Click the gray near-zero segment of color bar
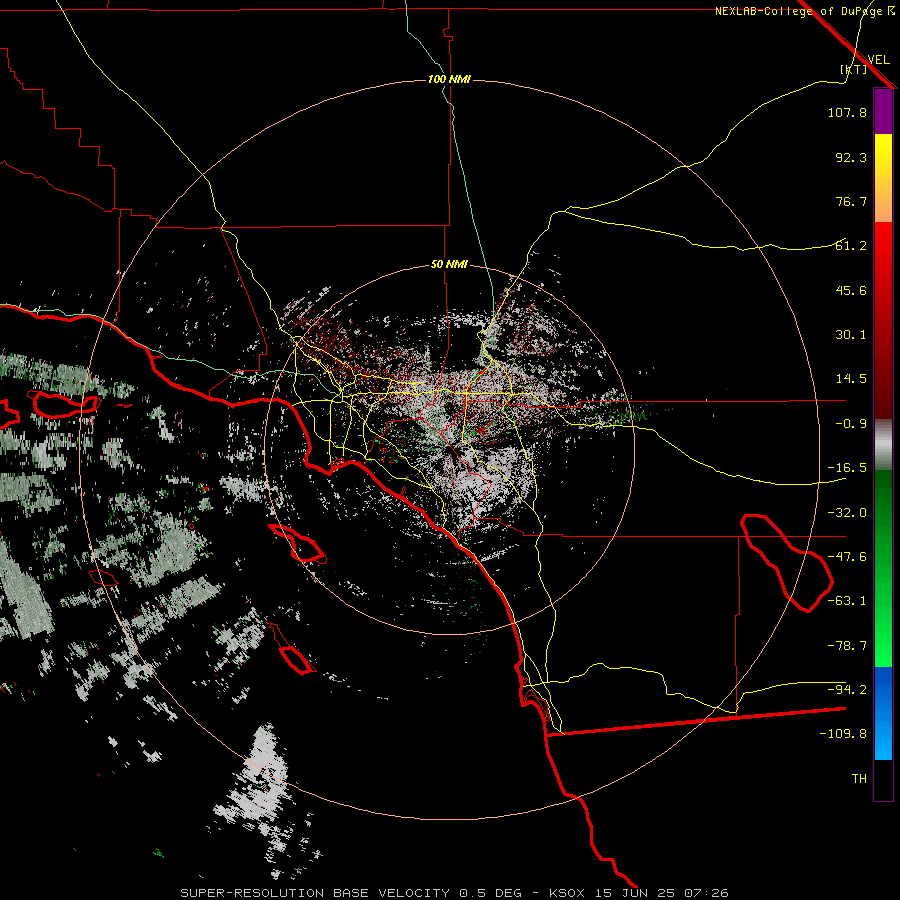900x900 pixels. (883, 445)
